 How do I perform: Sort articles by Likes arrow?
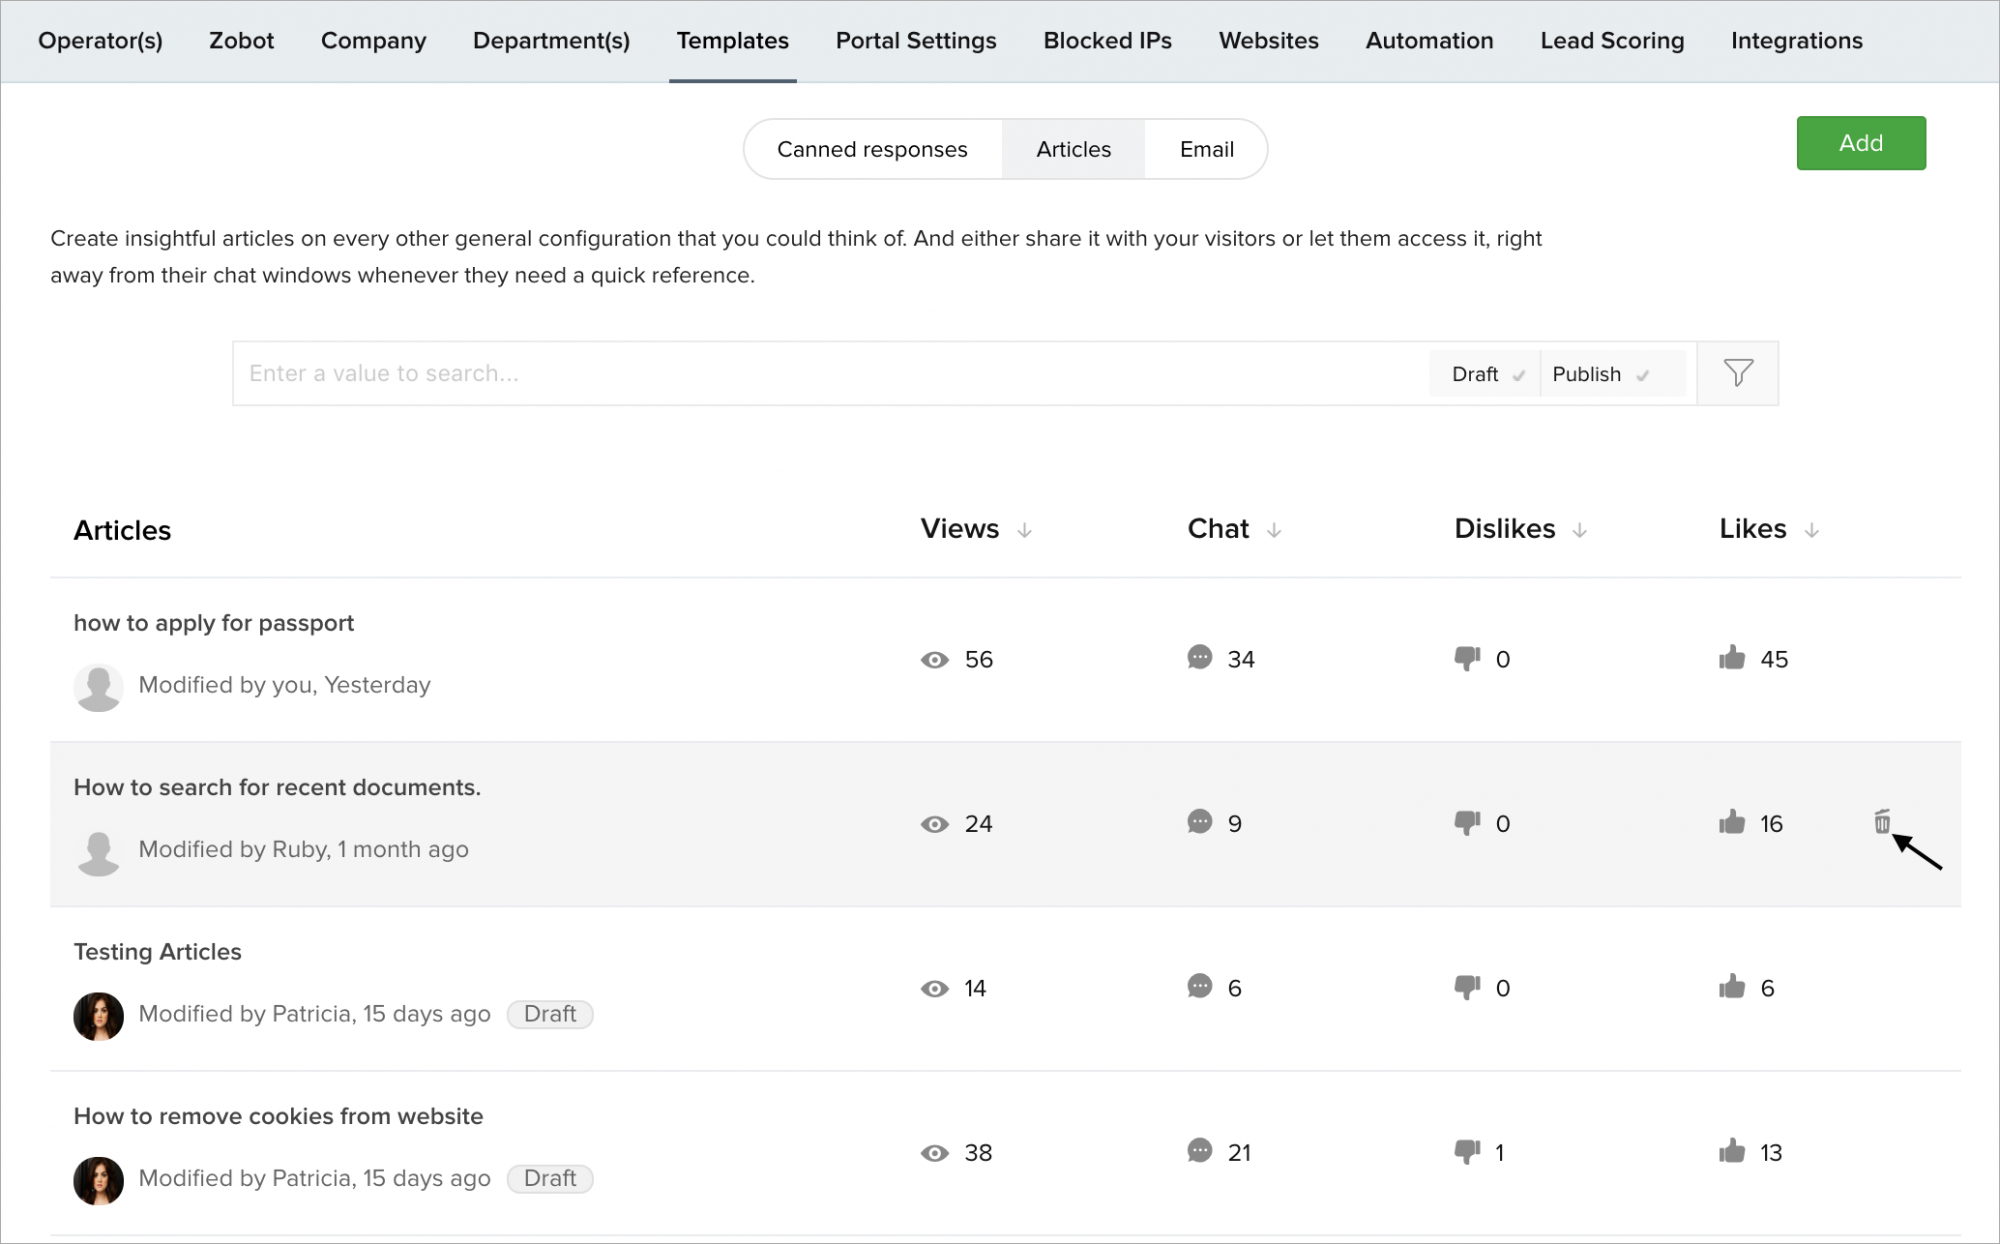[x=1811, y=530]
